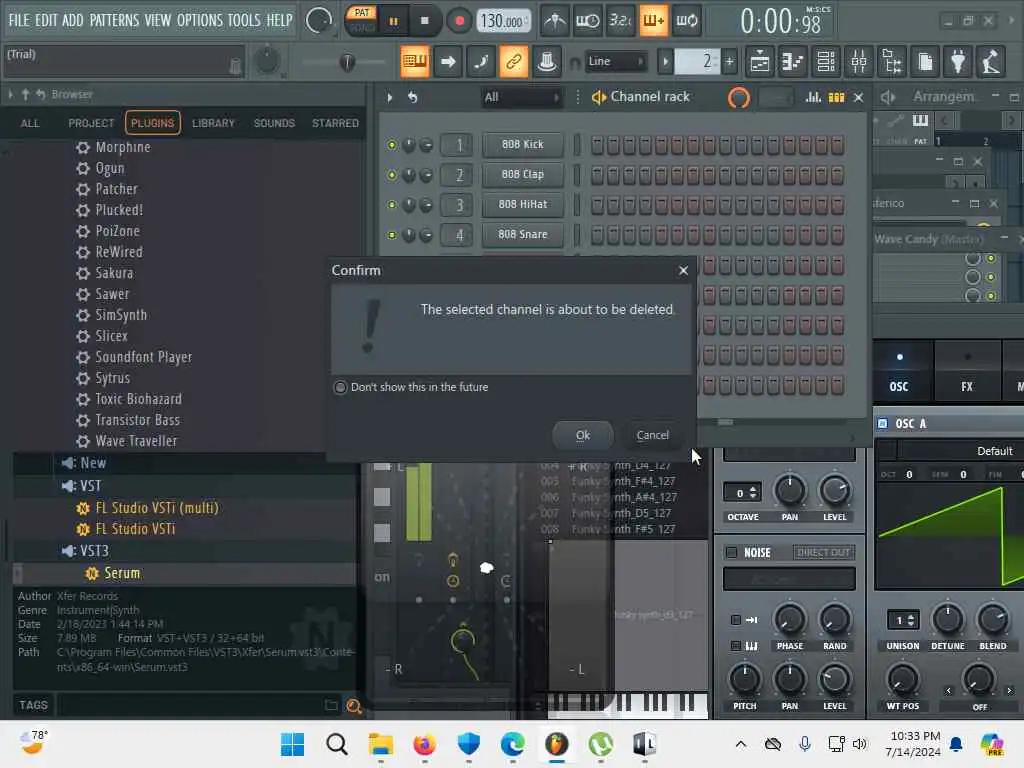Toggle mute LED for 808 Clap channel
1024x768 pixels.
point(392,175)
